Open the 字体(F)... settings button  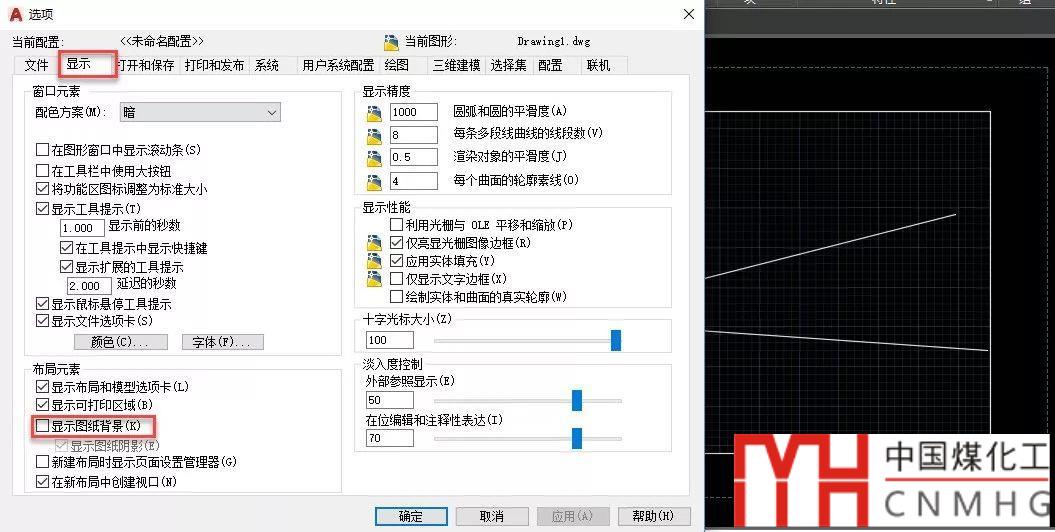[222, 342]
